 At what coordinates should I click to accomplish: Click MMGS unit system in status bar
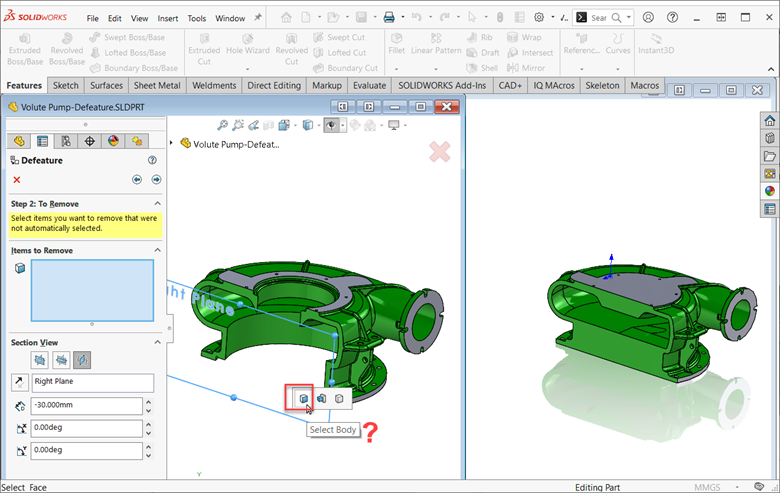point(707,488)
